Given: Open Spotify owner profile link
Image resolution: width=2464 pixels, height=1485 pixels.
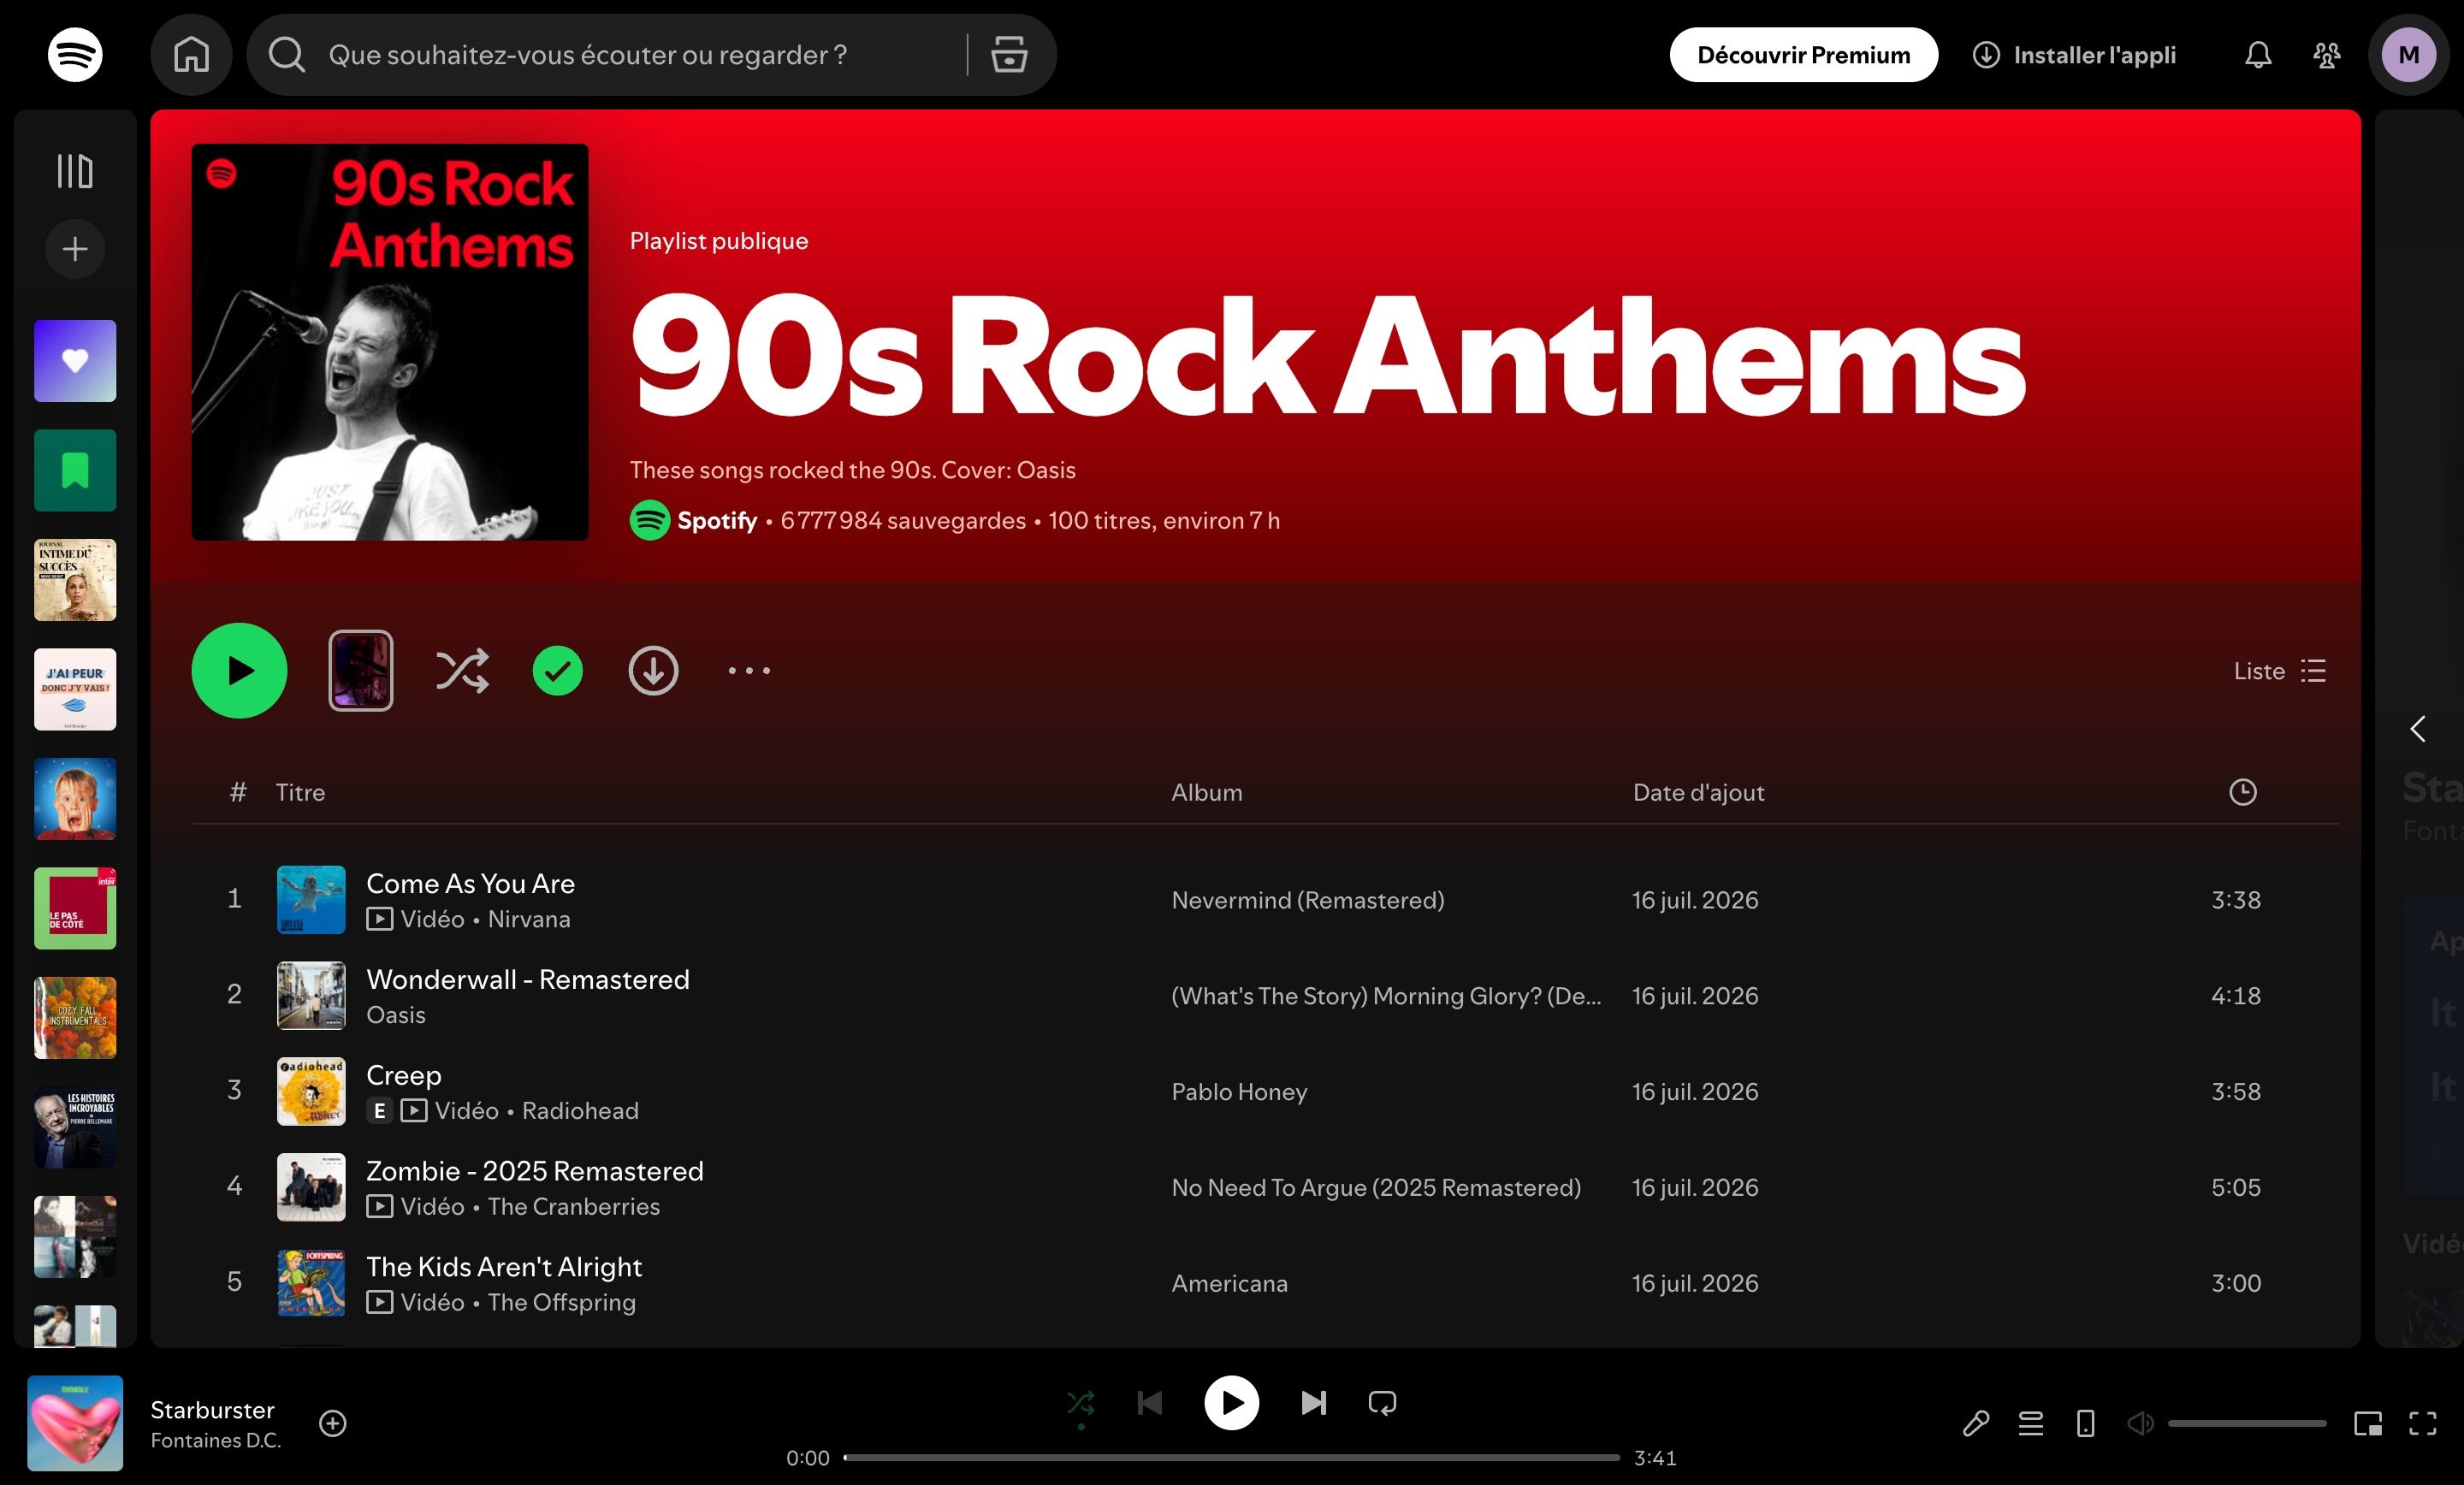Looking at the screenshot, I should (716, 521).
